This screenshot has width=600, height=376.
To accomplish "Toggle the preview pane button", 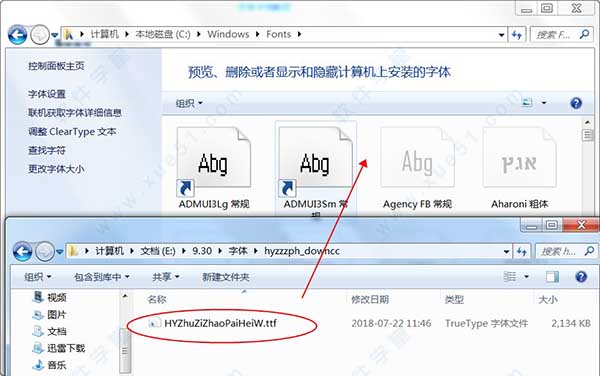I will [553, 276].
